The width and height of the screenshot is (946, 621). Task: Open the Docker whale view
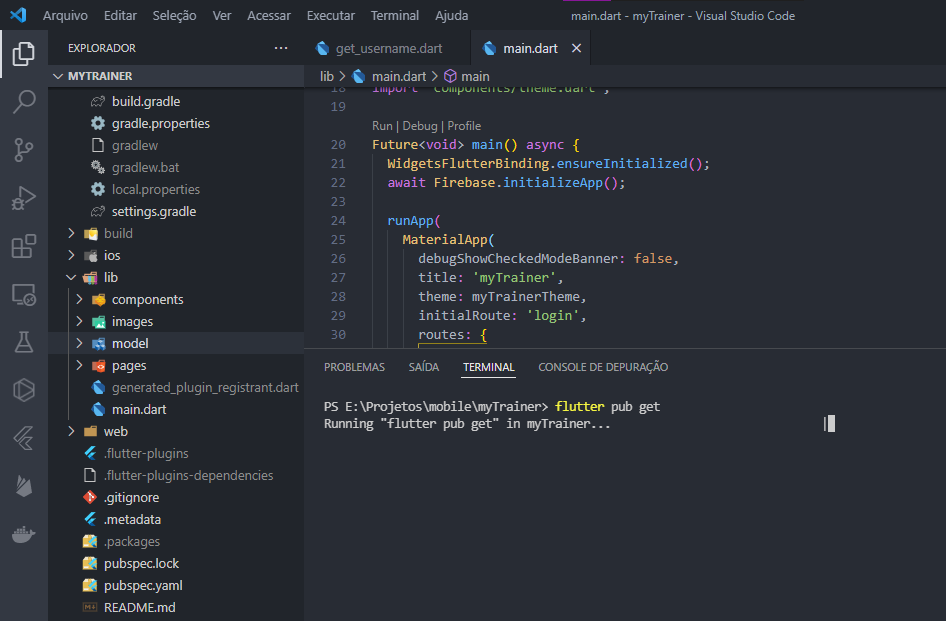pos(24,535)
